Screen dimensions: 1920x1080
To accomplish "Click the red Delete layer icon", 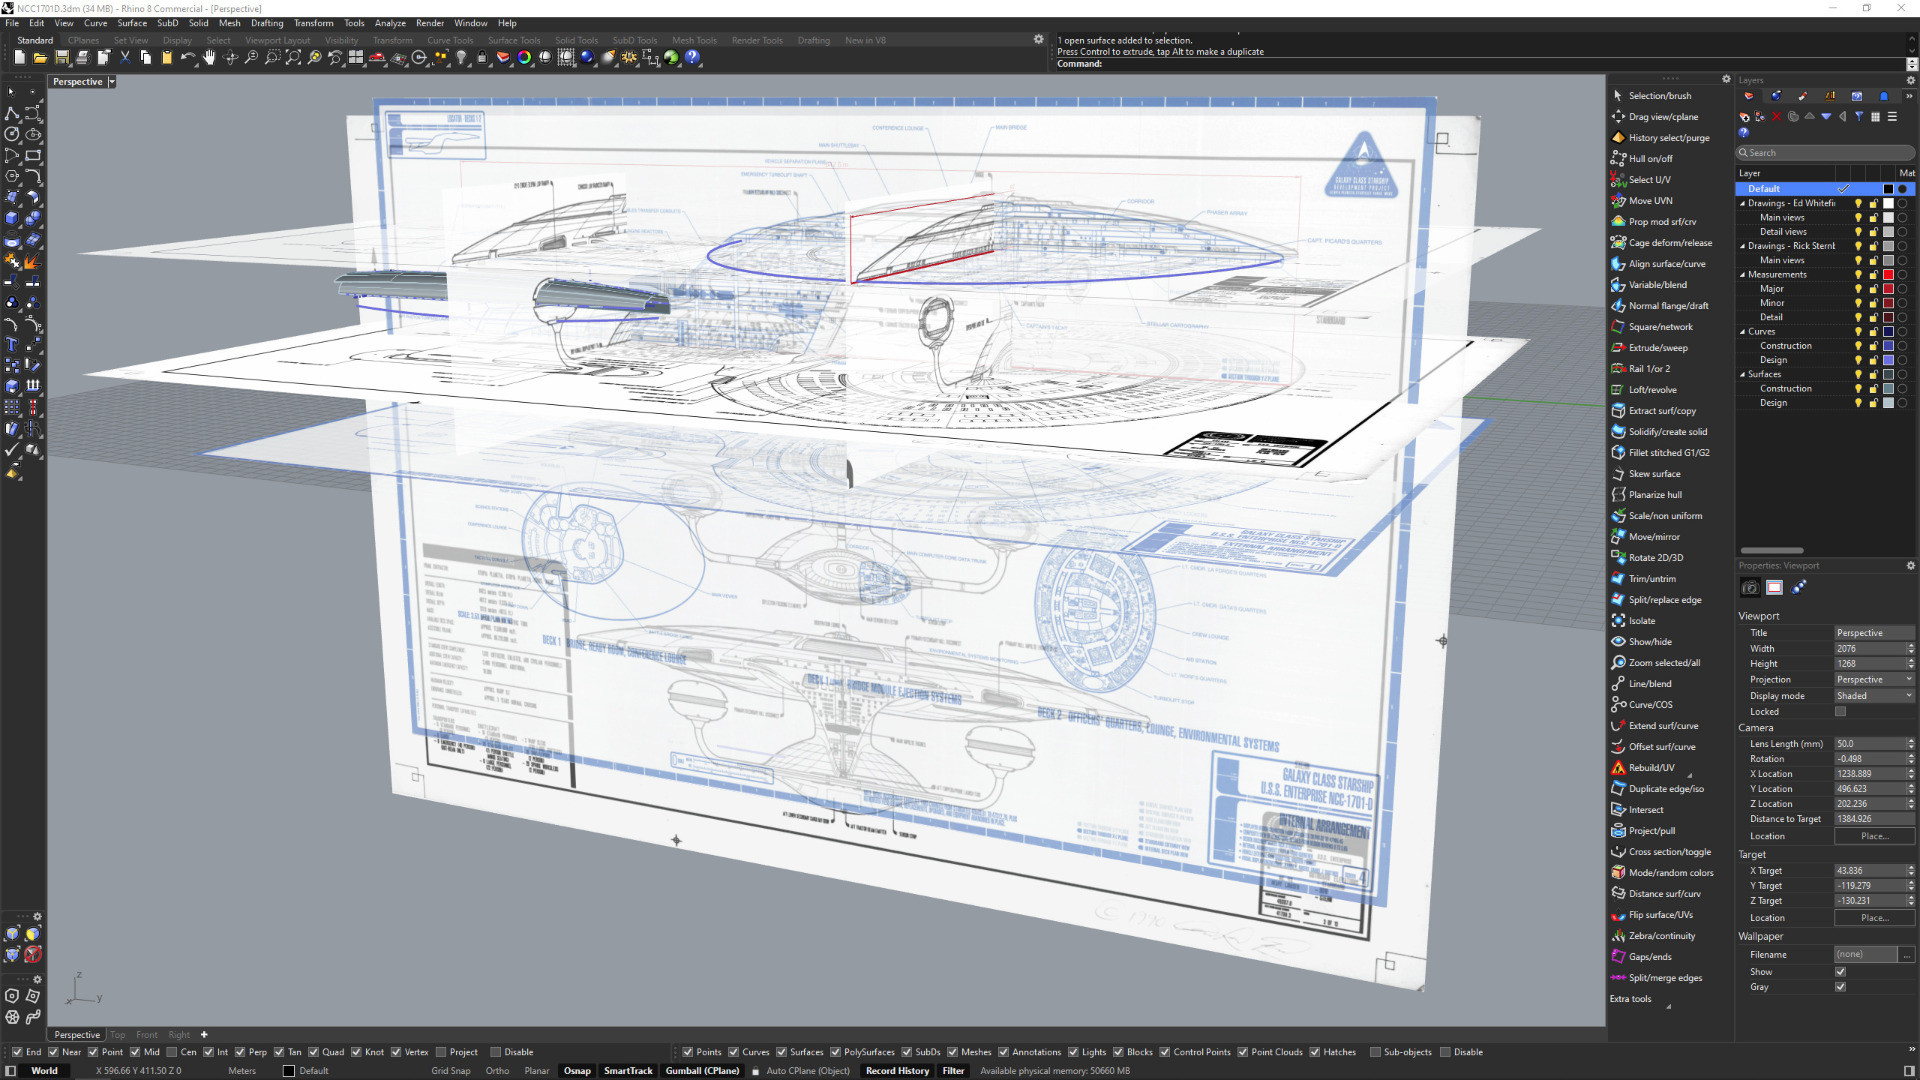I will click(x=1777, y=117).
